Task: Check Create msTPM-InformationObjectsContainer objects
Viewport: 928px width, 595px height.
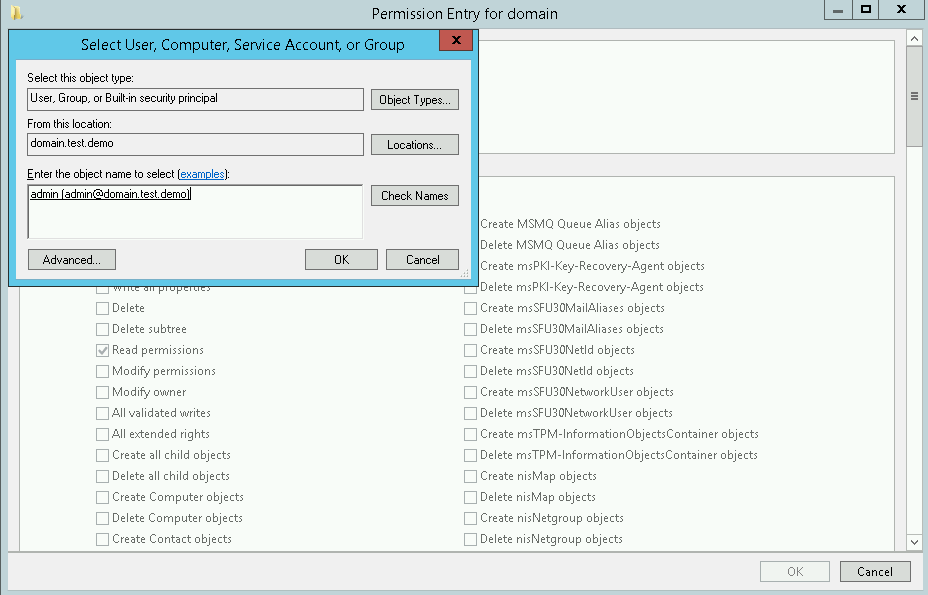Action: pos(471,435)
